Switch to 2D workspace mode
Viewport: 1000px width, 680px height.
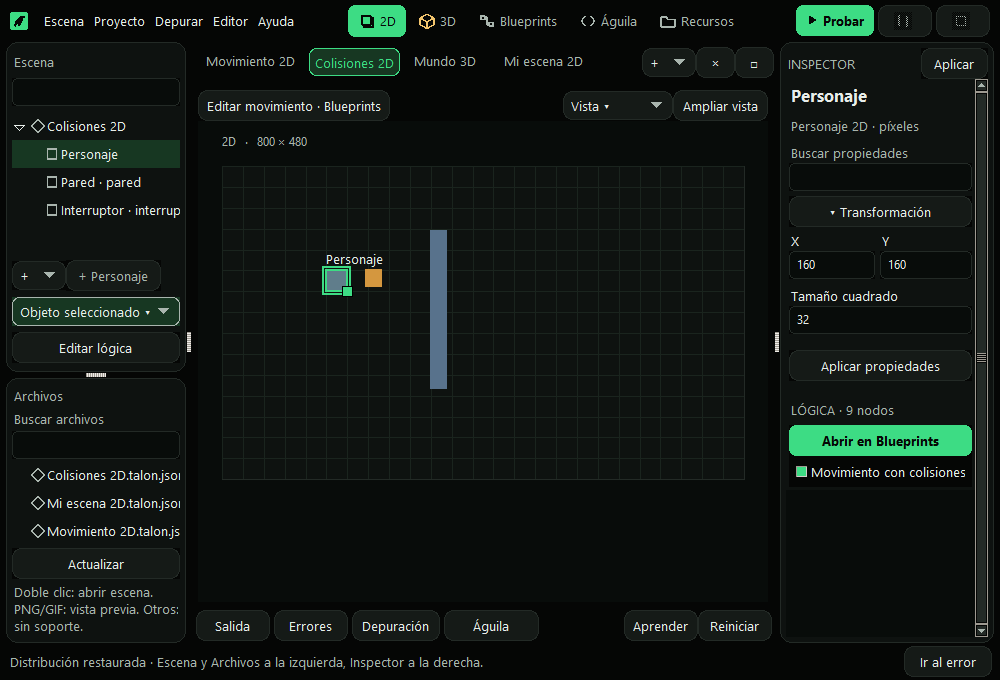[x=377, y=21]
